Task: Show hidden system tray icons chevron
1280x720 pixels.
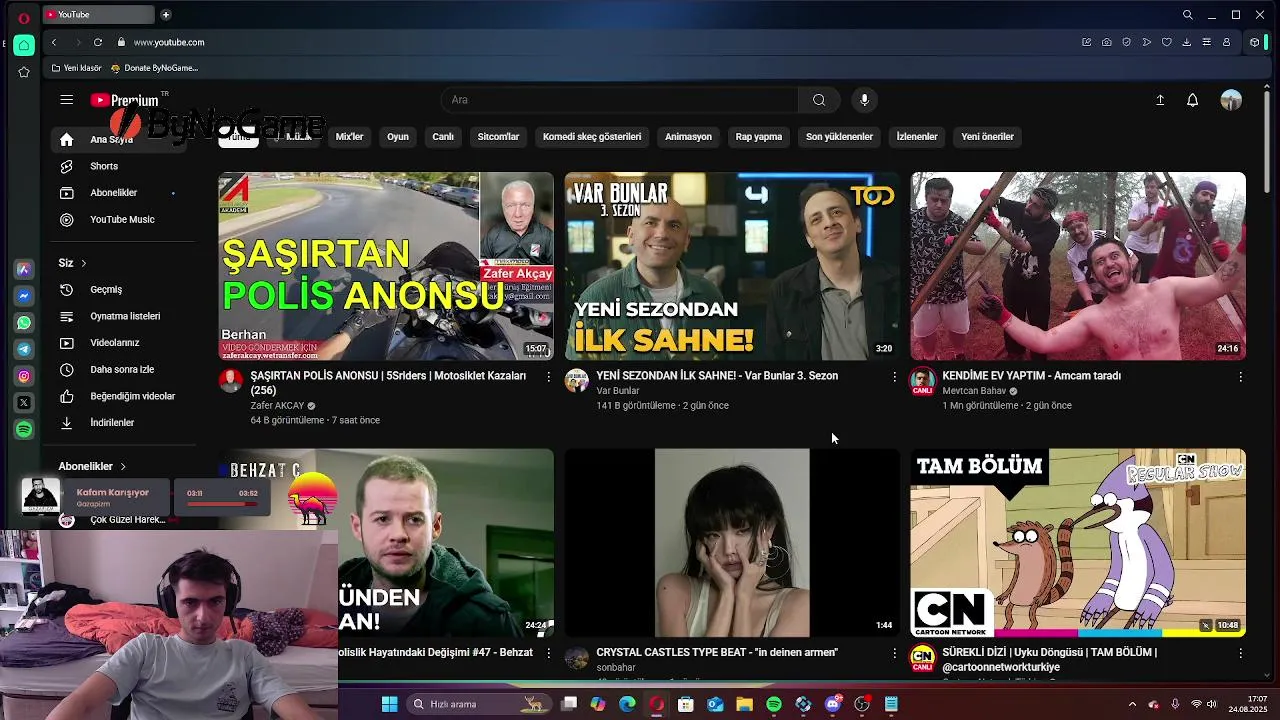Action: [1132, 704]
